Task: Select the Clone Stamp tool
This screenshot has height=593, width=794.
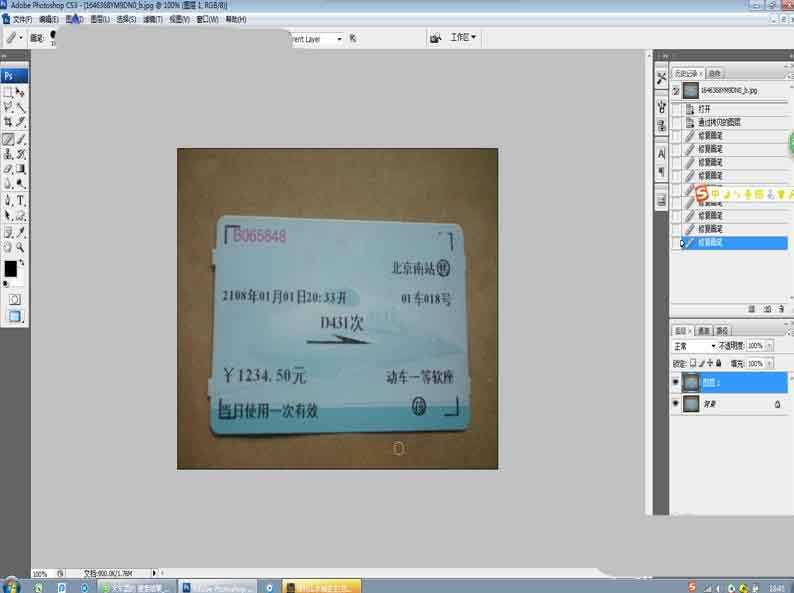Action: [x=8, y=154]
